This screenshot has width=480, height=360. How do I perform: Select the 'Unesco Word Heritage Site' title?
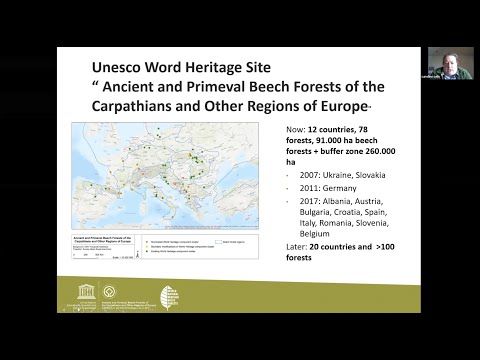pyautogui.click(x=181, y=67)
